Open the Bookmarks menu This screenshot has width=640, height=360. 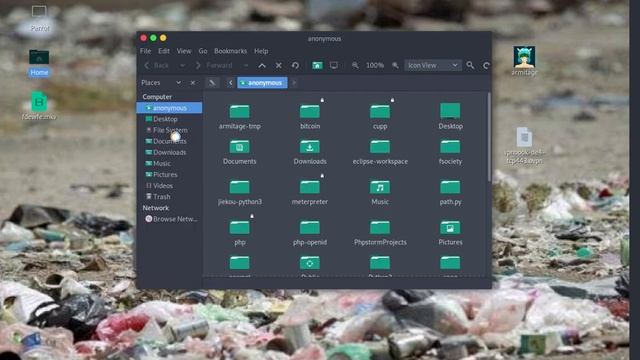click(230, 51)
